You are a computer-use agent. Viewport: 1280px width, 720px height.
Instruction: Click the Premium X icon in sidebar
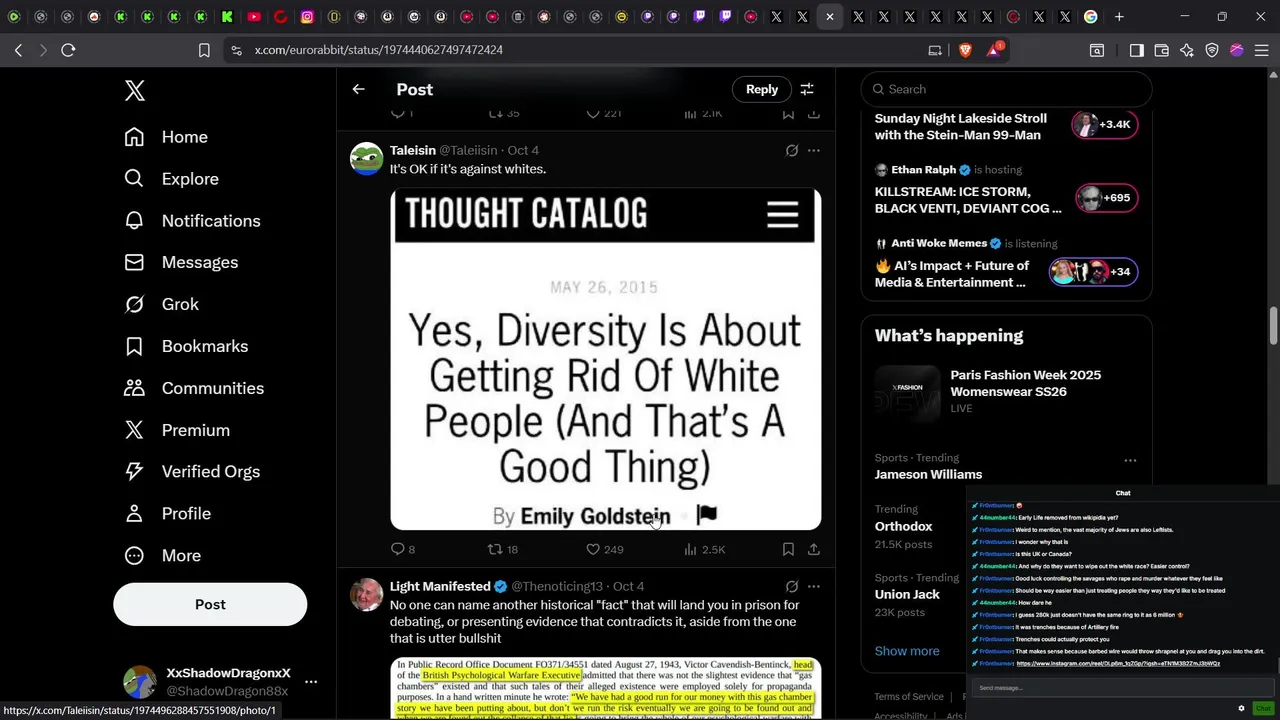[134, 430]
